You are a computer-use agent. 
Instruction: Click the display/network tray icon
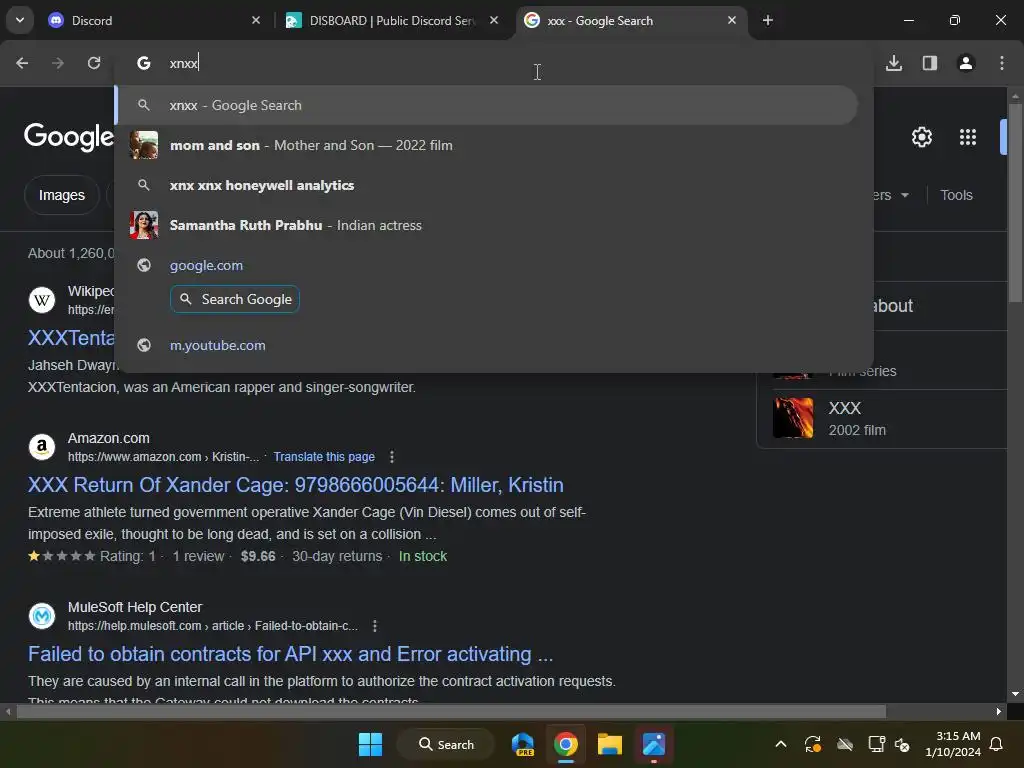click(x=876, y=744)
